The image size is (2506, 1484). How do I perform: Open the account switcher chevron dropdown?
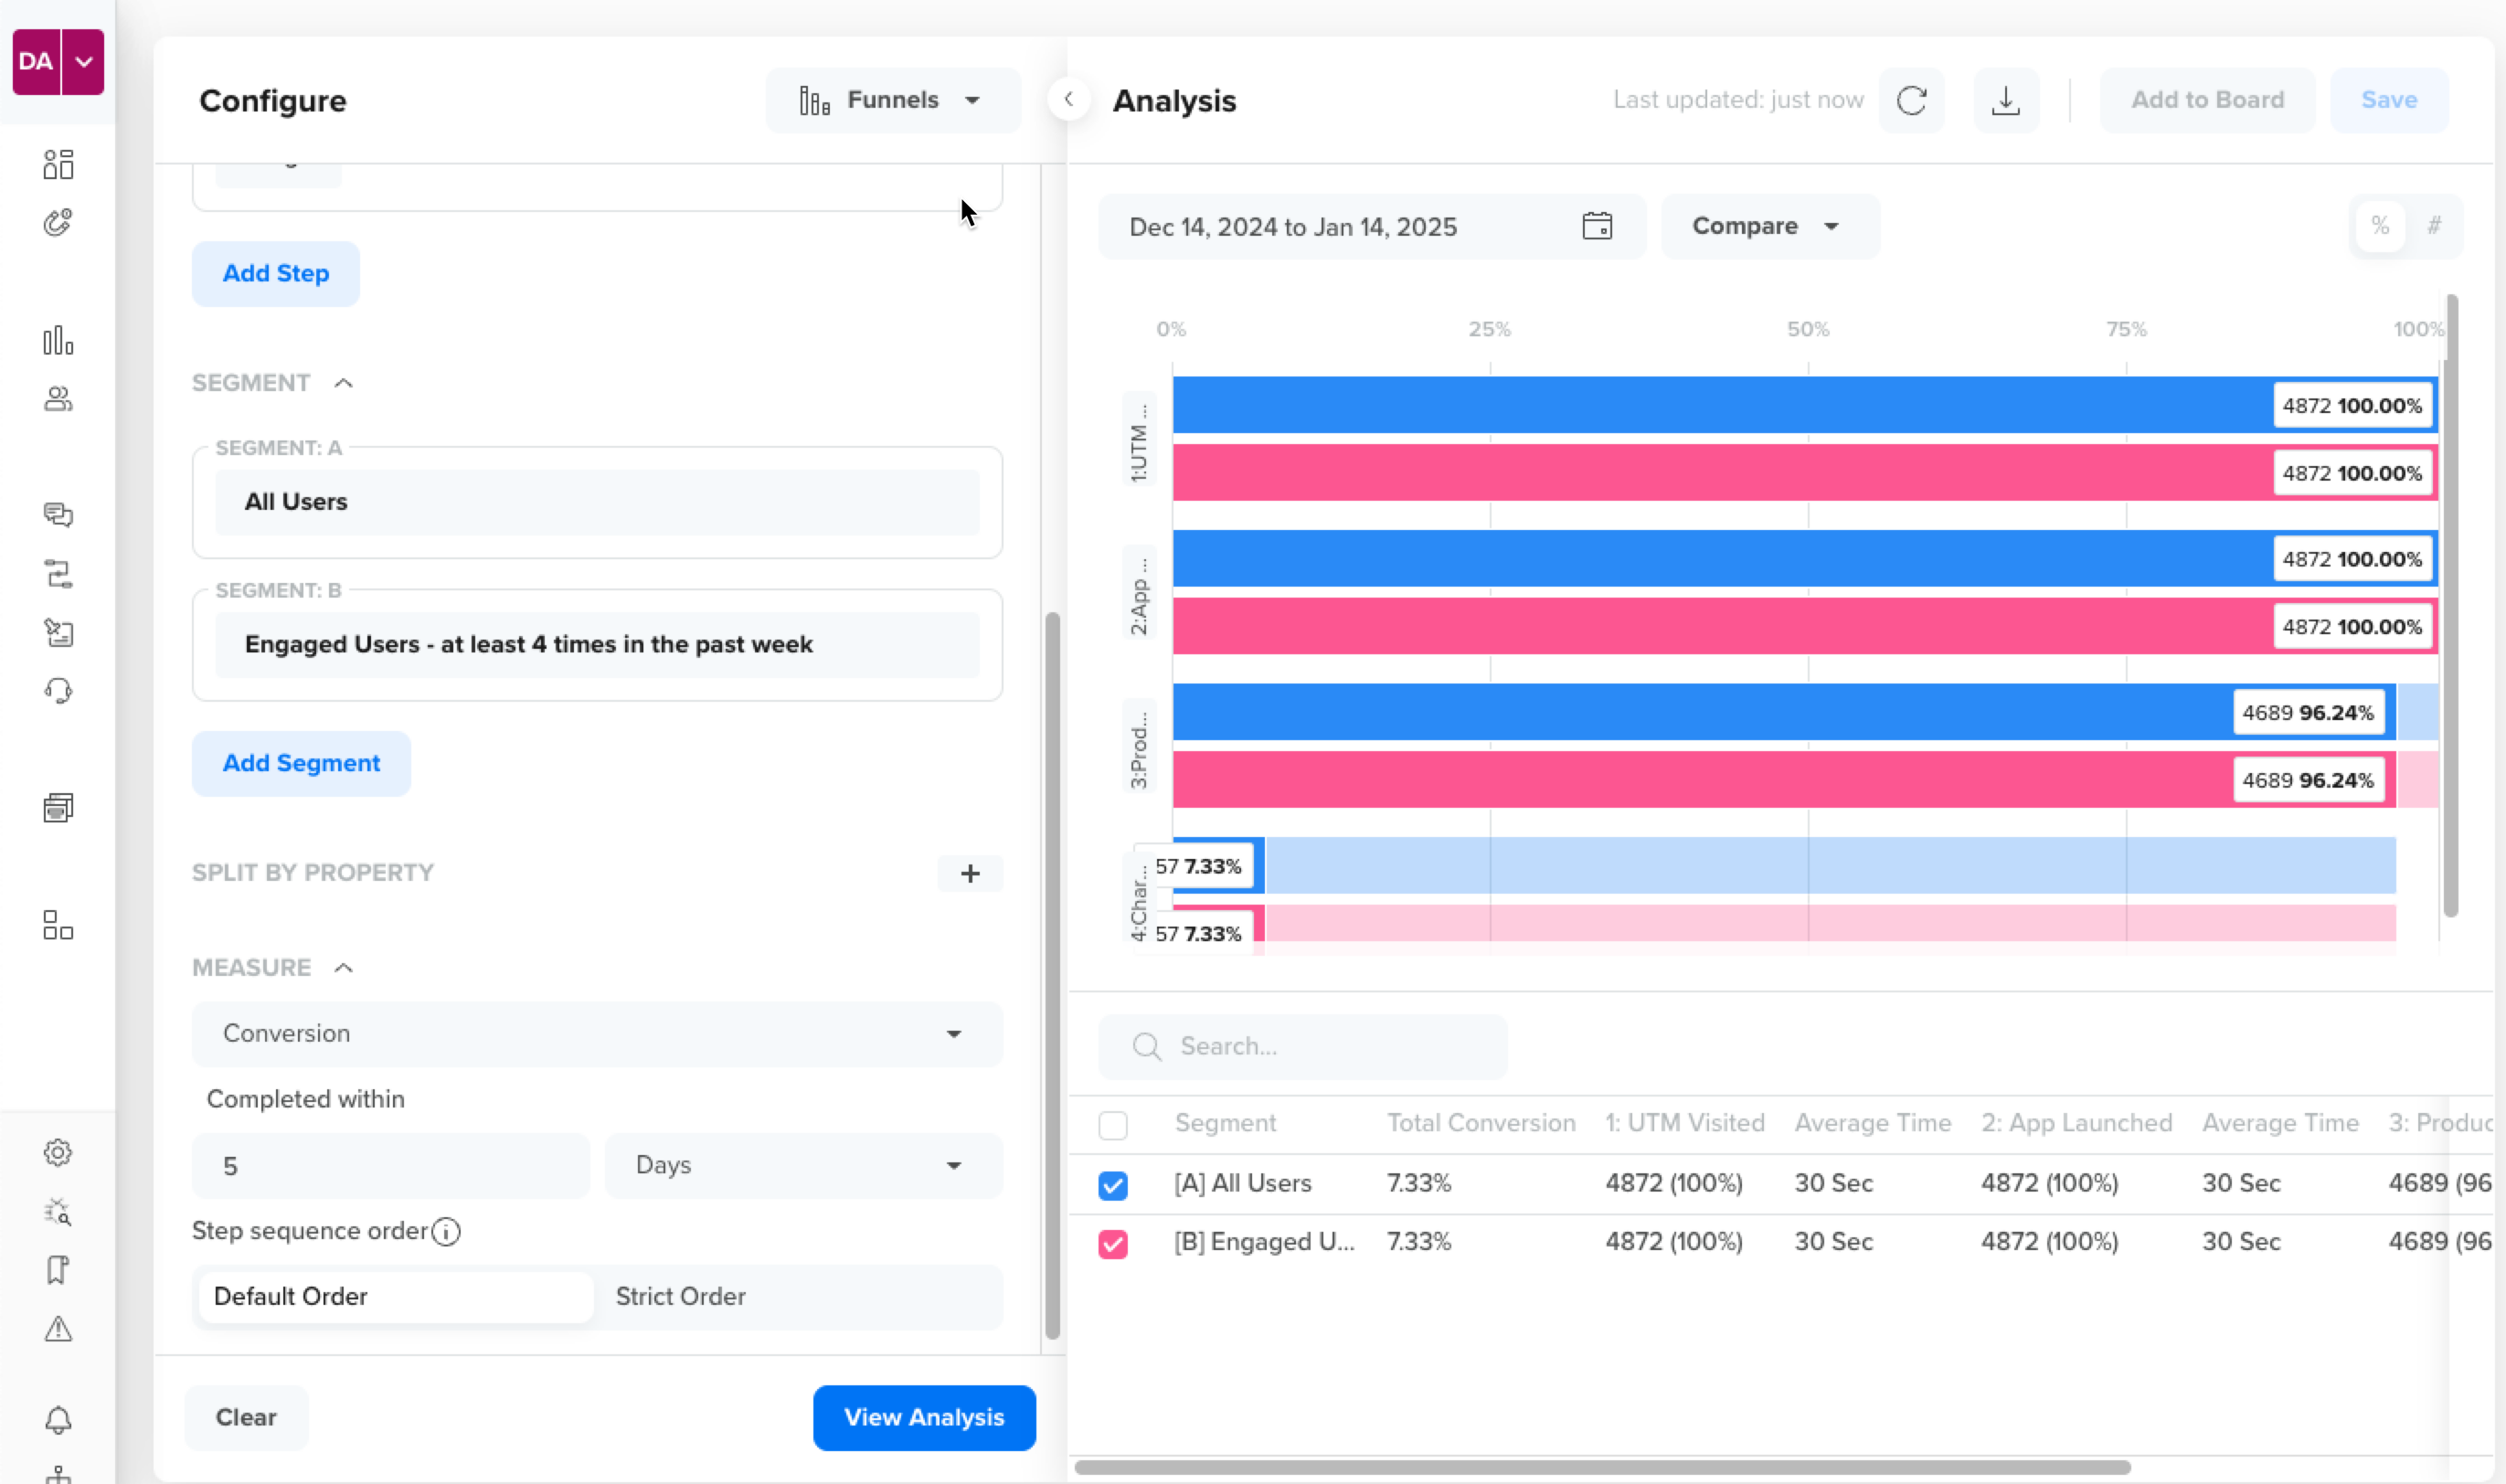point(84,62)
